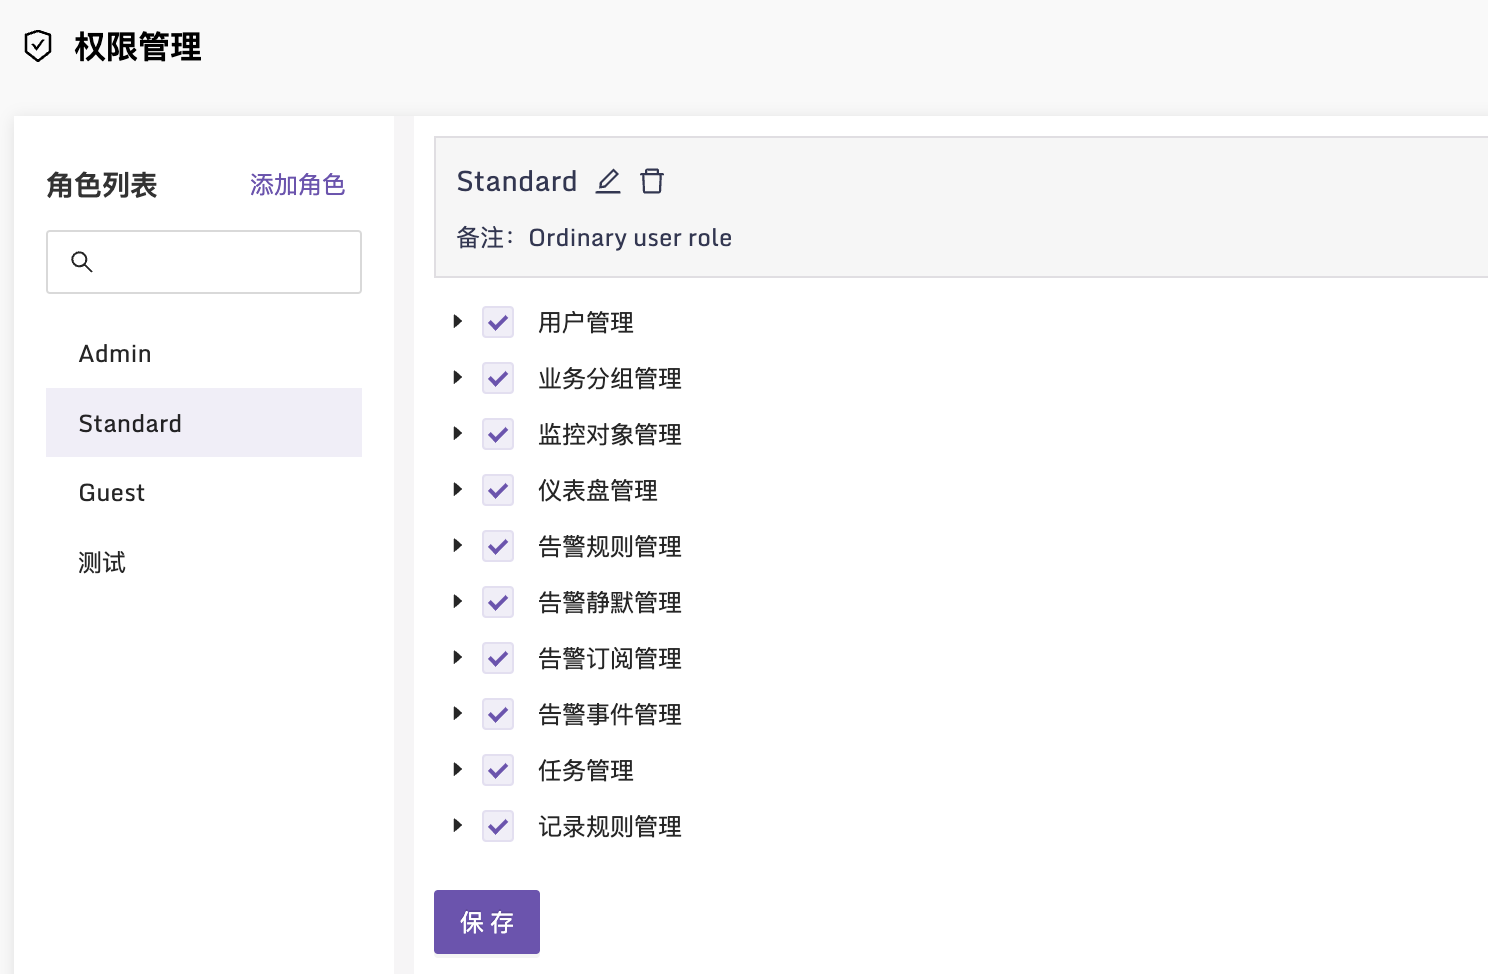
Task: Select the 测试 role in the list
Action: [204, 562]
